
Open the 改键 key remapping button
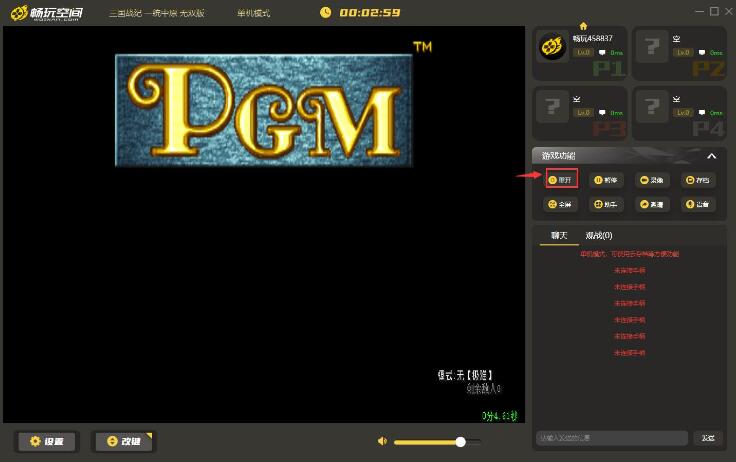pos(124,441)
